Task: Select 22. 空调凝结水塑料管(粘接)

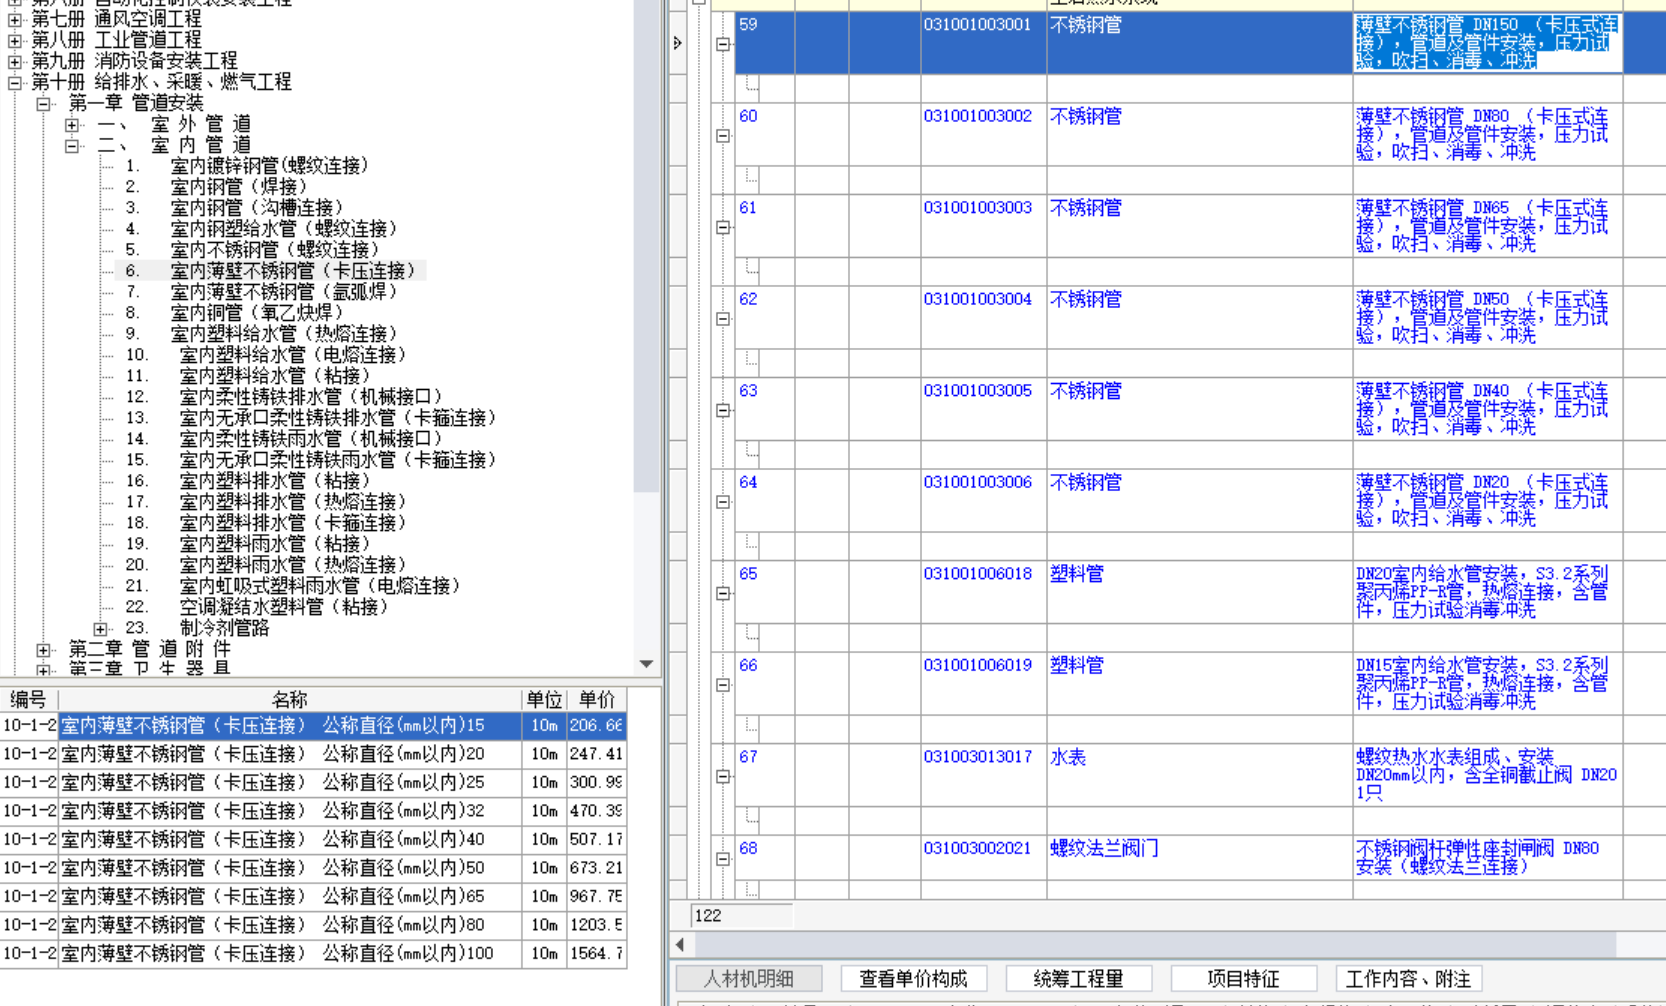Action: 258,607
